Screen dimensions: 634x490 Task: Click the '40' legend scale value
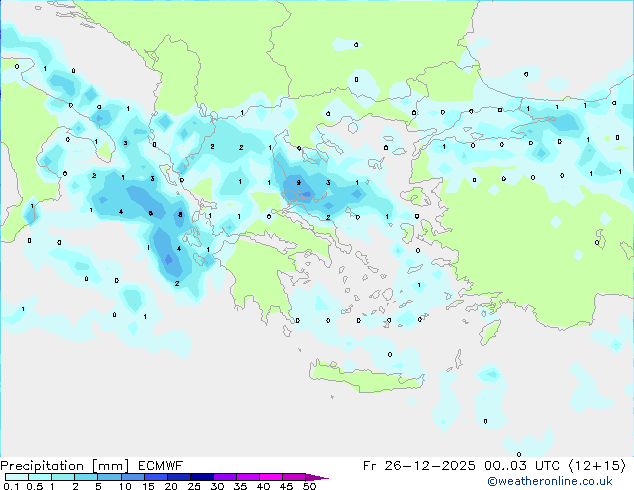click(x=263, y=486)
